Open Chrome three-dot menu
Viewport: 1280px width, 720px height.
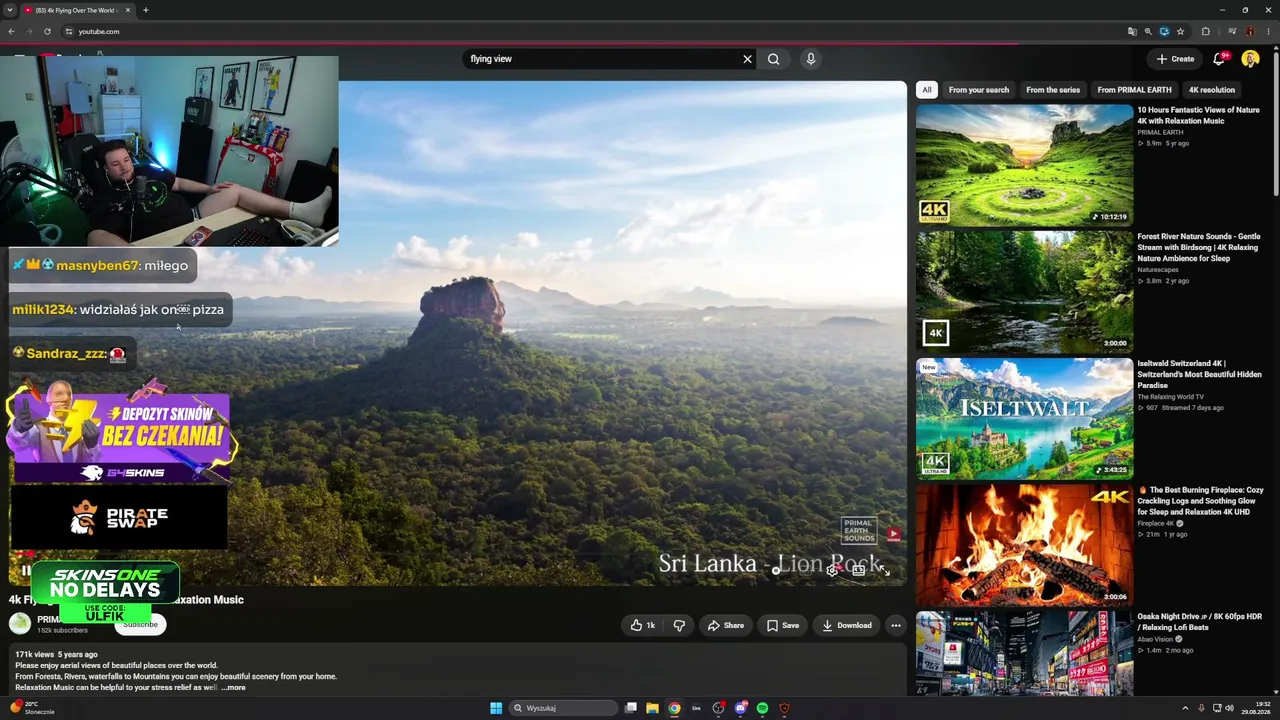click(x=1270, y=31)
